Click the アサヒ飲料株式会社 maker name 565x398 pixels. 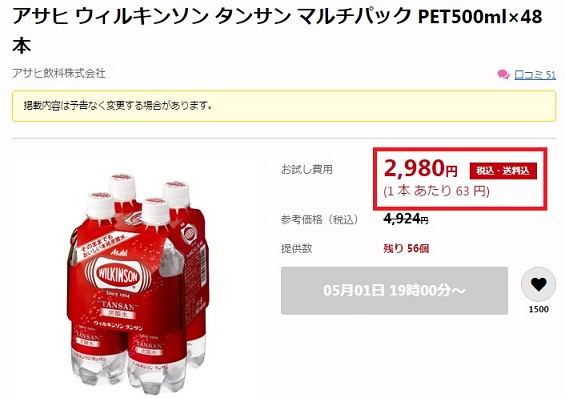pos(59,73)
